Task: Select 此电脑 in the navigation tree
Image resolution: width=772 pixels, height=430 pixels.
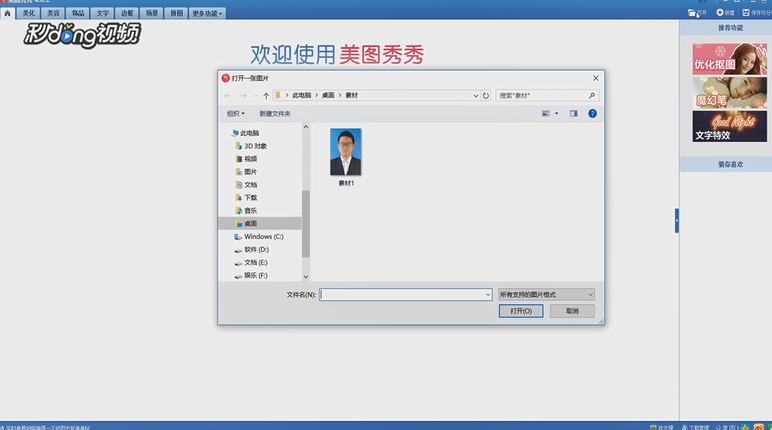Action: coord(245,133)
